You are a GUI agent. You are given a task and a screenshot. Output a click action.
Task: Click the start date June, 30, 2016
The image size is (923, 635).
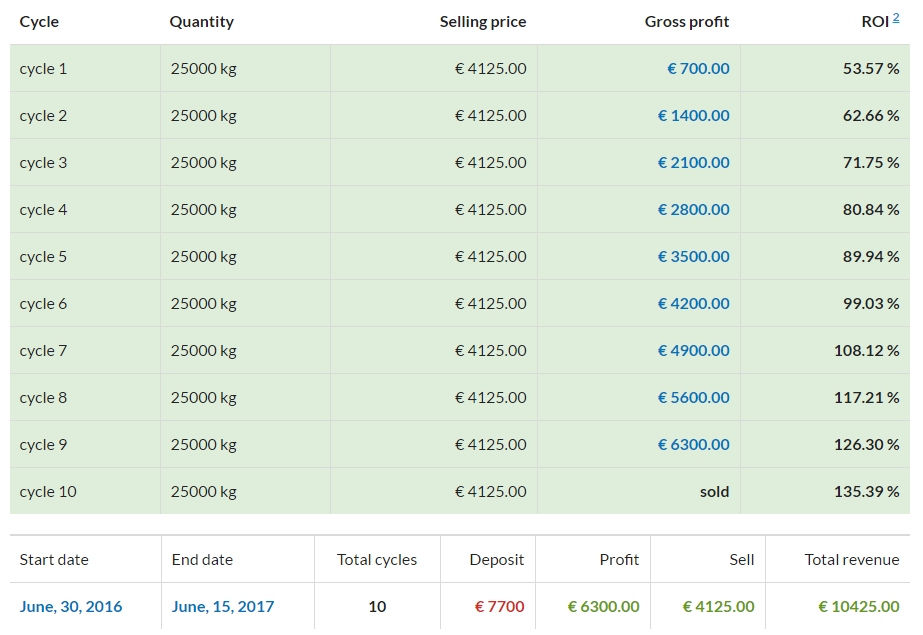tap(71, 607)
